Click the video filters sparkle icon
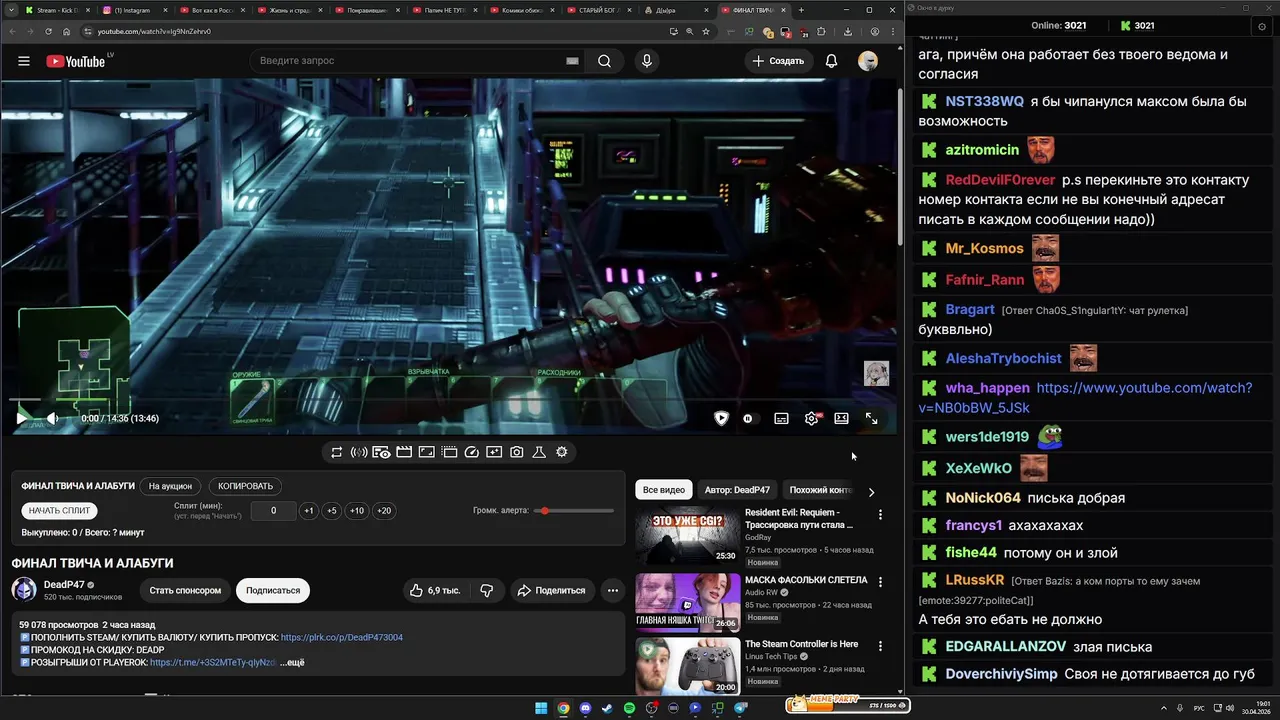This screenshot has height=720, width=1280. point(494,452)
